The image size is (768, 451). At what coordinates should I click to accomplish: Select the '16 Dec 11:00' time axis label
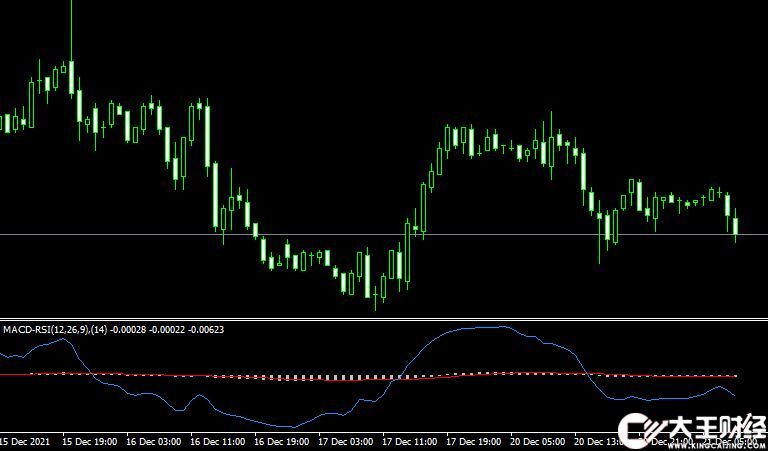point(219,441)
